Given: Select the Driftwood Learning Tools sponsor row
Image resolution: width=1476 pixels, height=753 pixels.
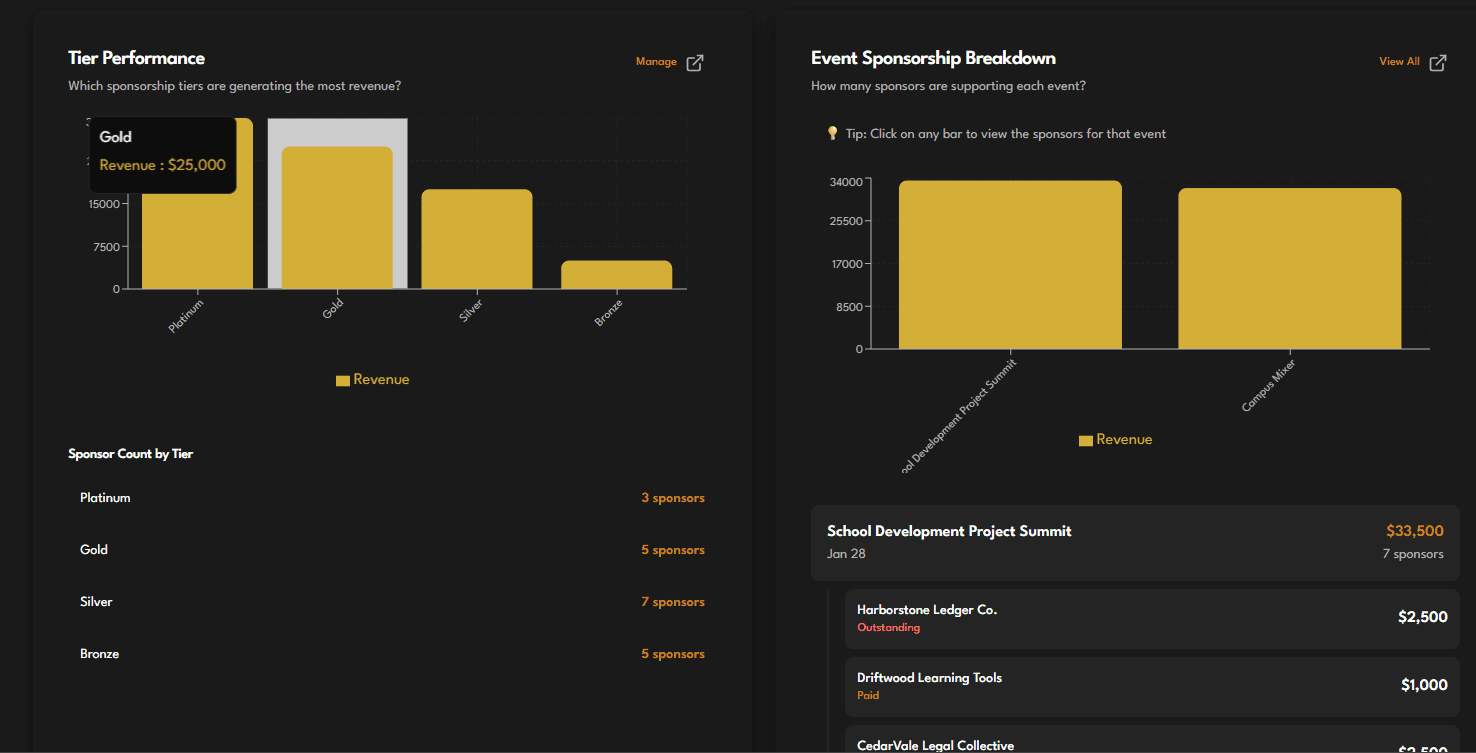Looking at the screenshot, I should [x=1150, y=685].
